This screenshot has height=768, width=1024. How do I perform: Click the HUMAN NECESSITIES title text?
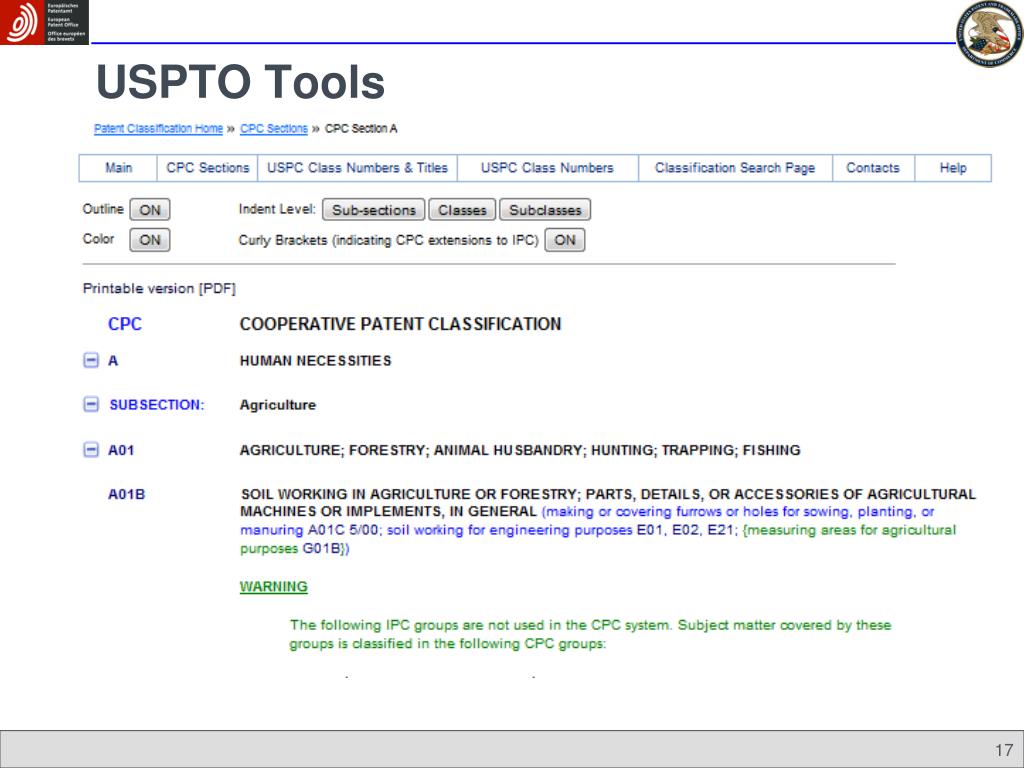[x=315, y=360]
